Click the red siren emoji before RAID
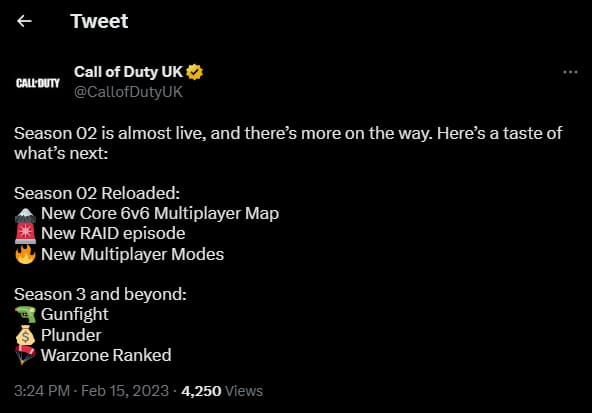This screenshot has height=413, width=592. click(25, 234)
